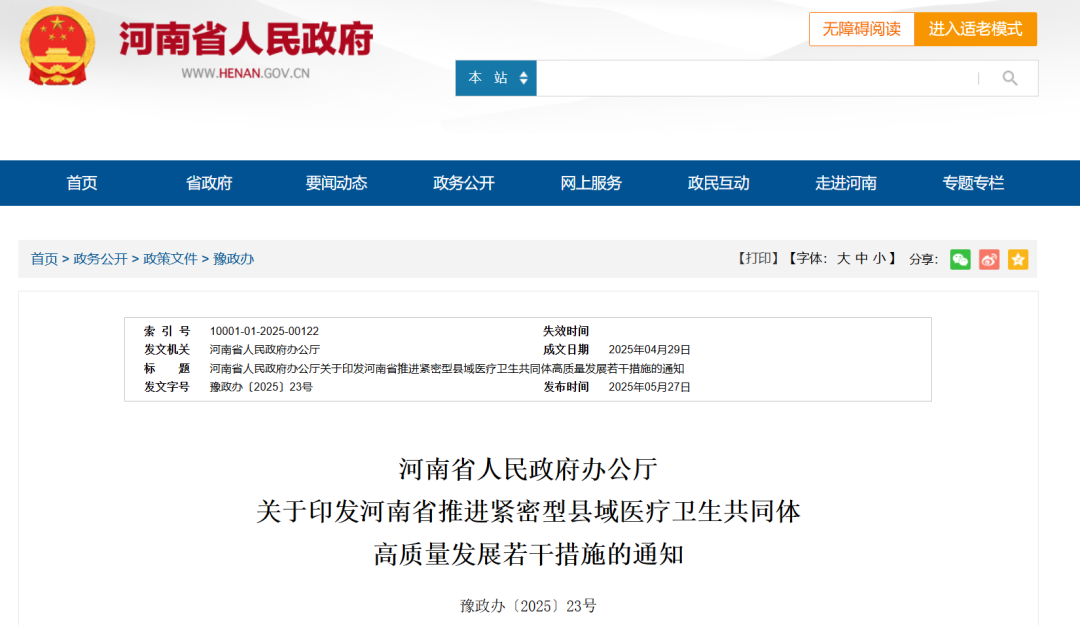Click the 无障碍阅读 button
The width and height of the screenshot is (1080, 625).
click(862, 29)
